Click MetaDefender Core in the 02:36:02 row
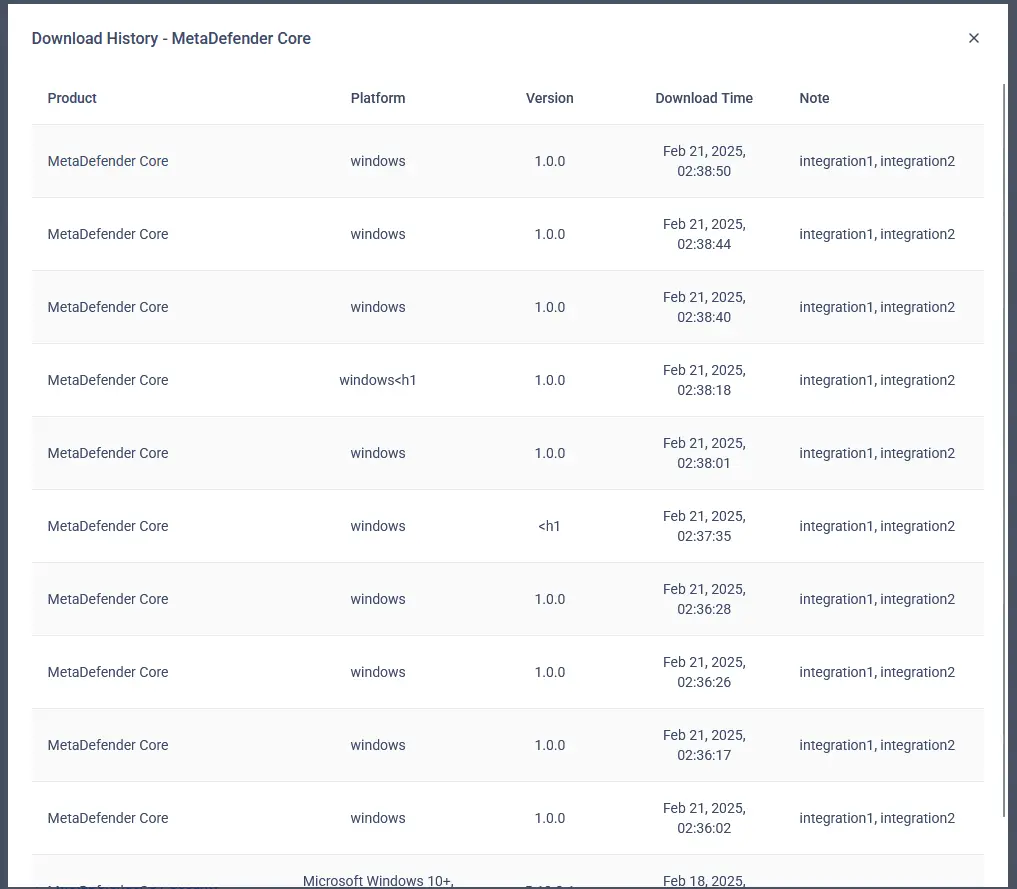 108,818
